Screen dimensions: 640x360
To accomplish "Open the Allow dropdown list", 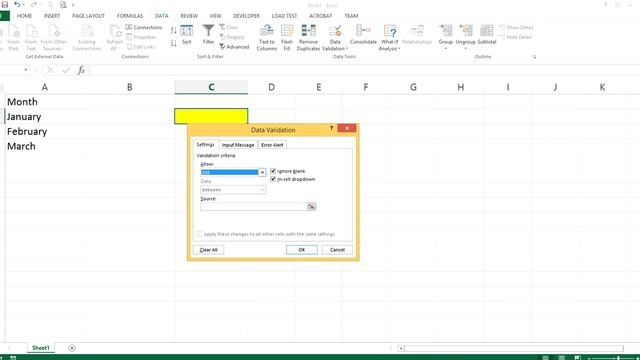I will 262,173.
